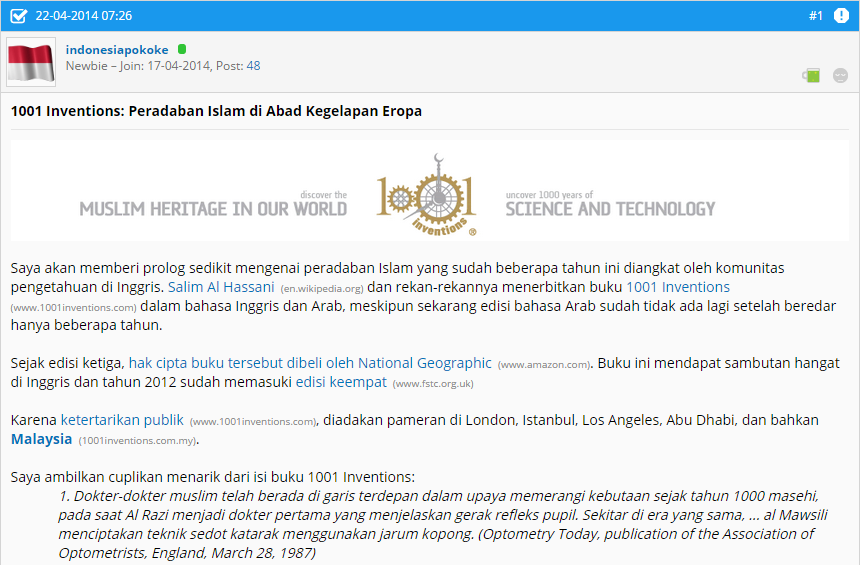Click the en.wikipedia.org source label

[x=322, y=289]
